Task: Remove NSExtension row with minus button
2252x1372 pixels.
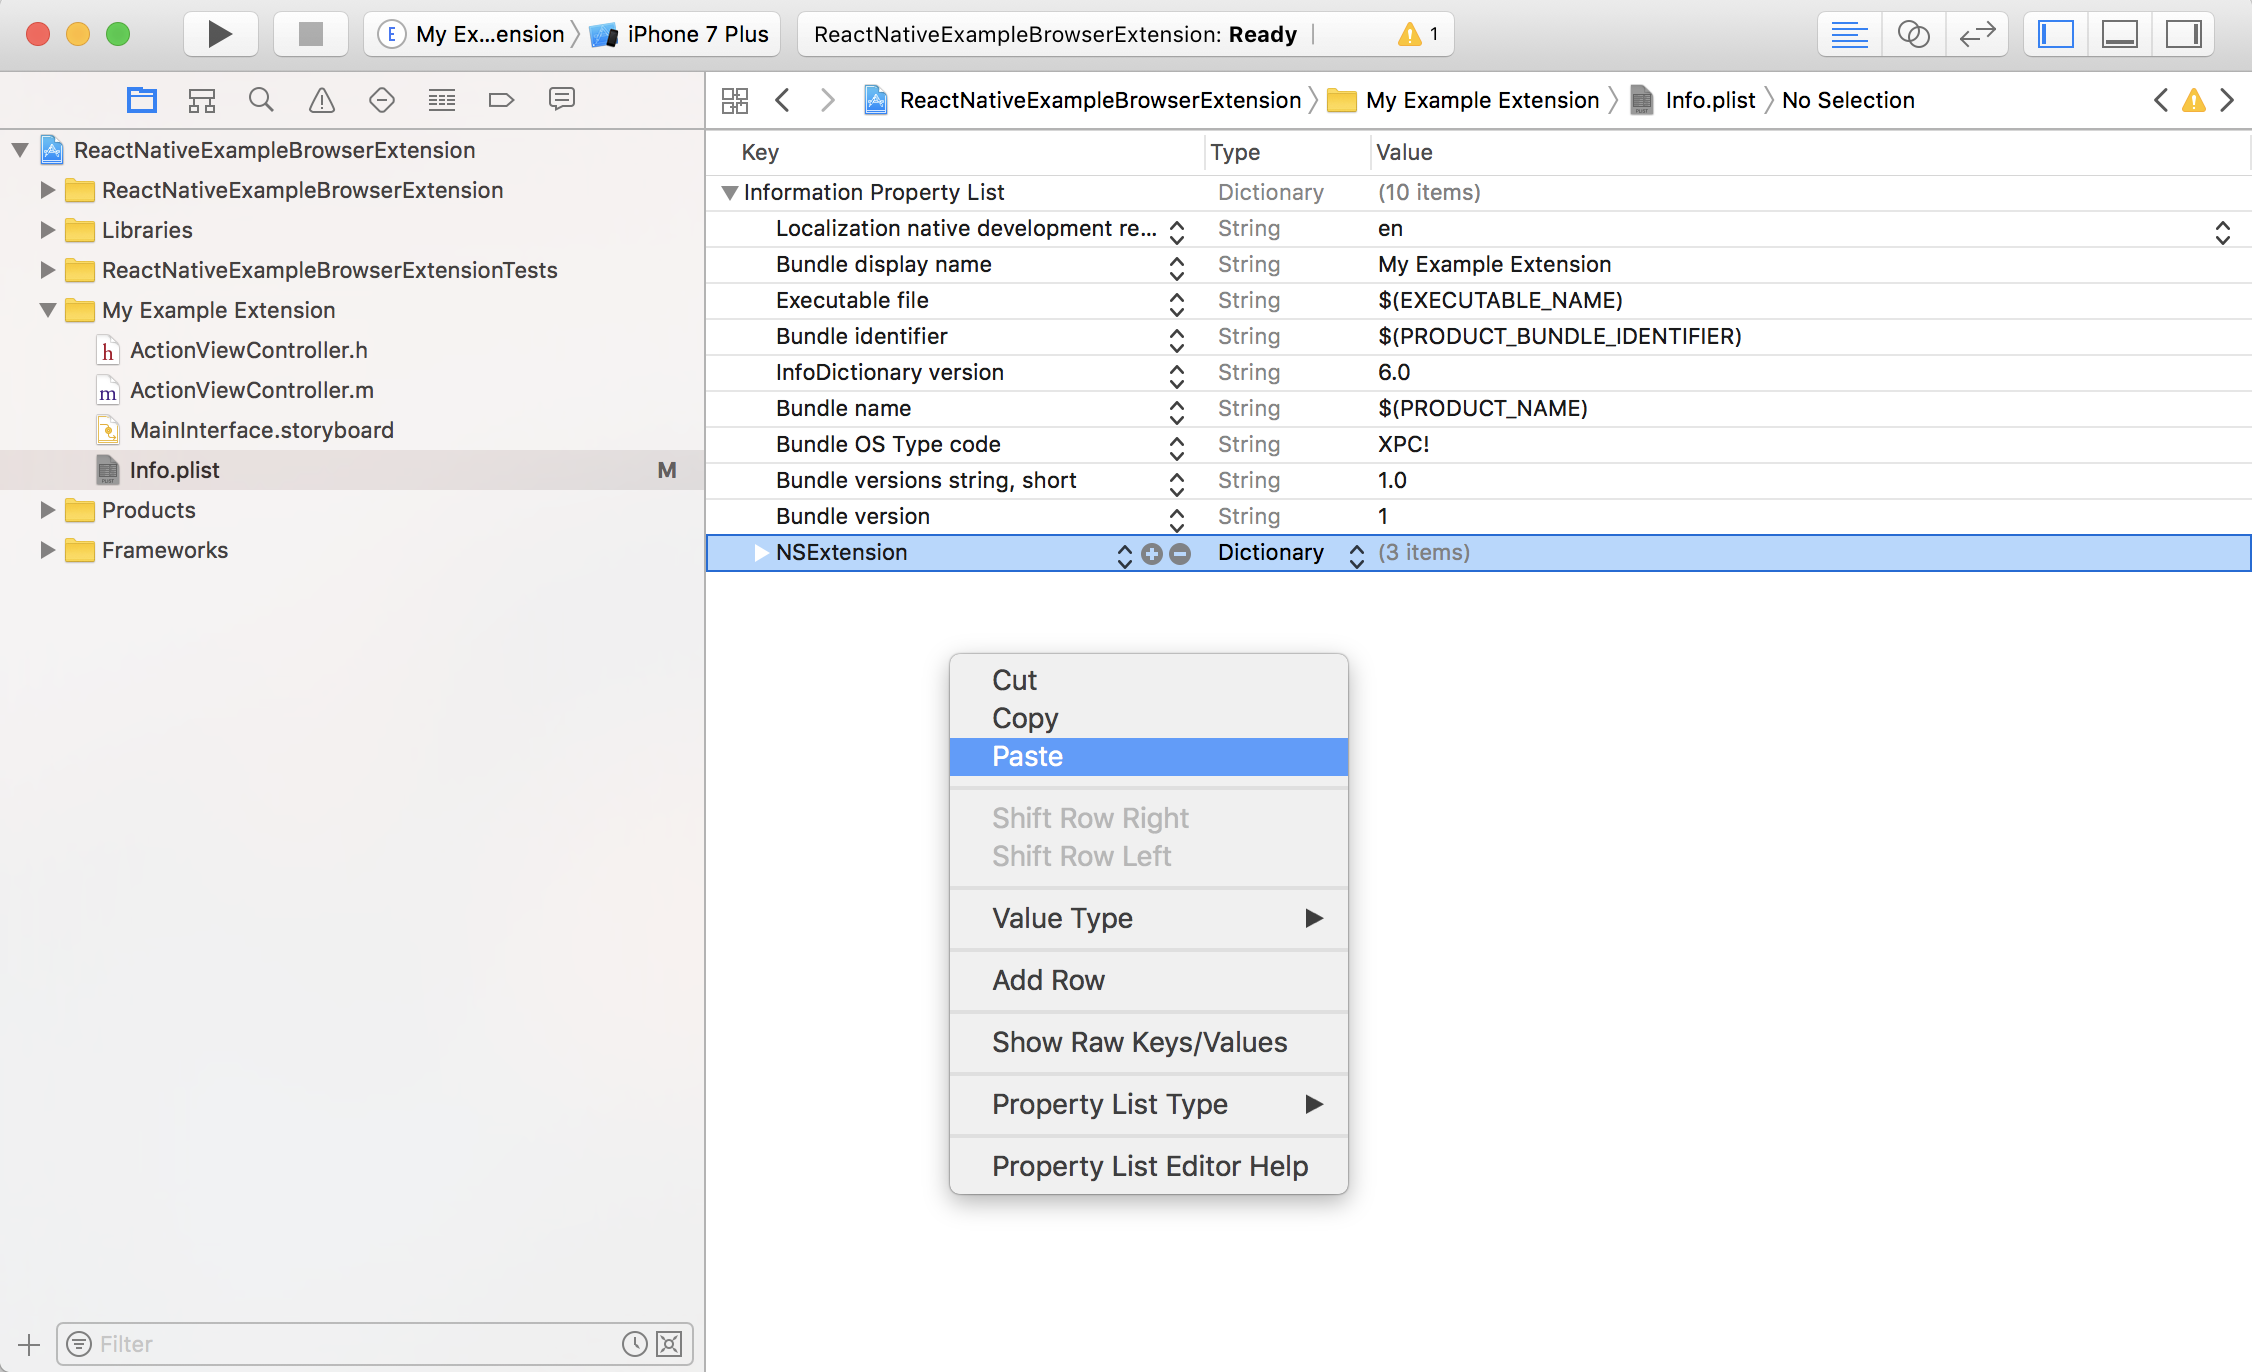Action: (1180, 553)
